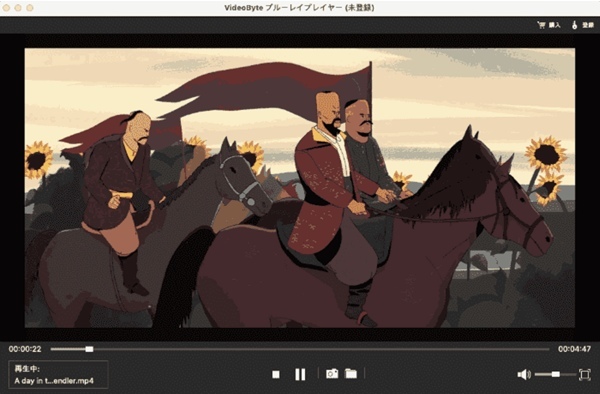The image size is (600, 394).
Task: Mute audio with speaker icon
Action: (x=524, y=374)
